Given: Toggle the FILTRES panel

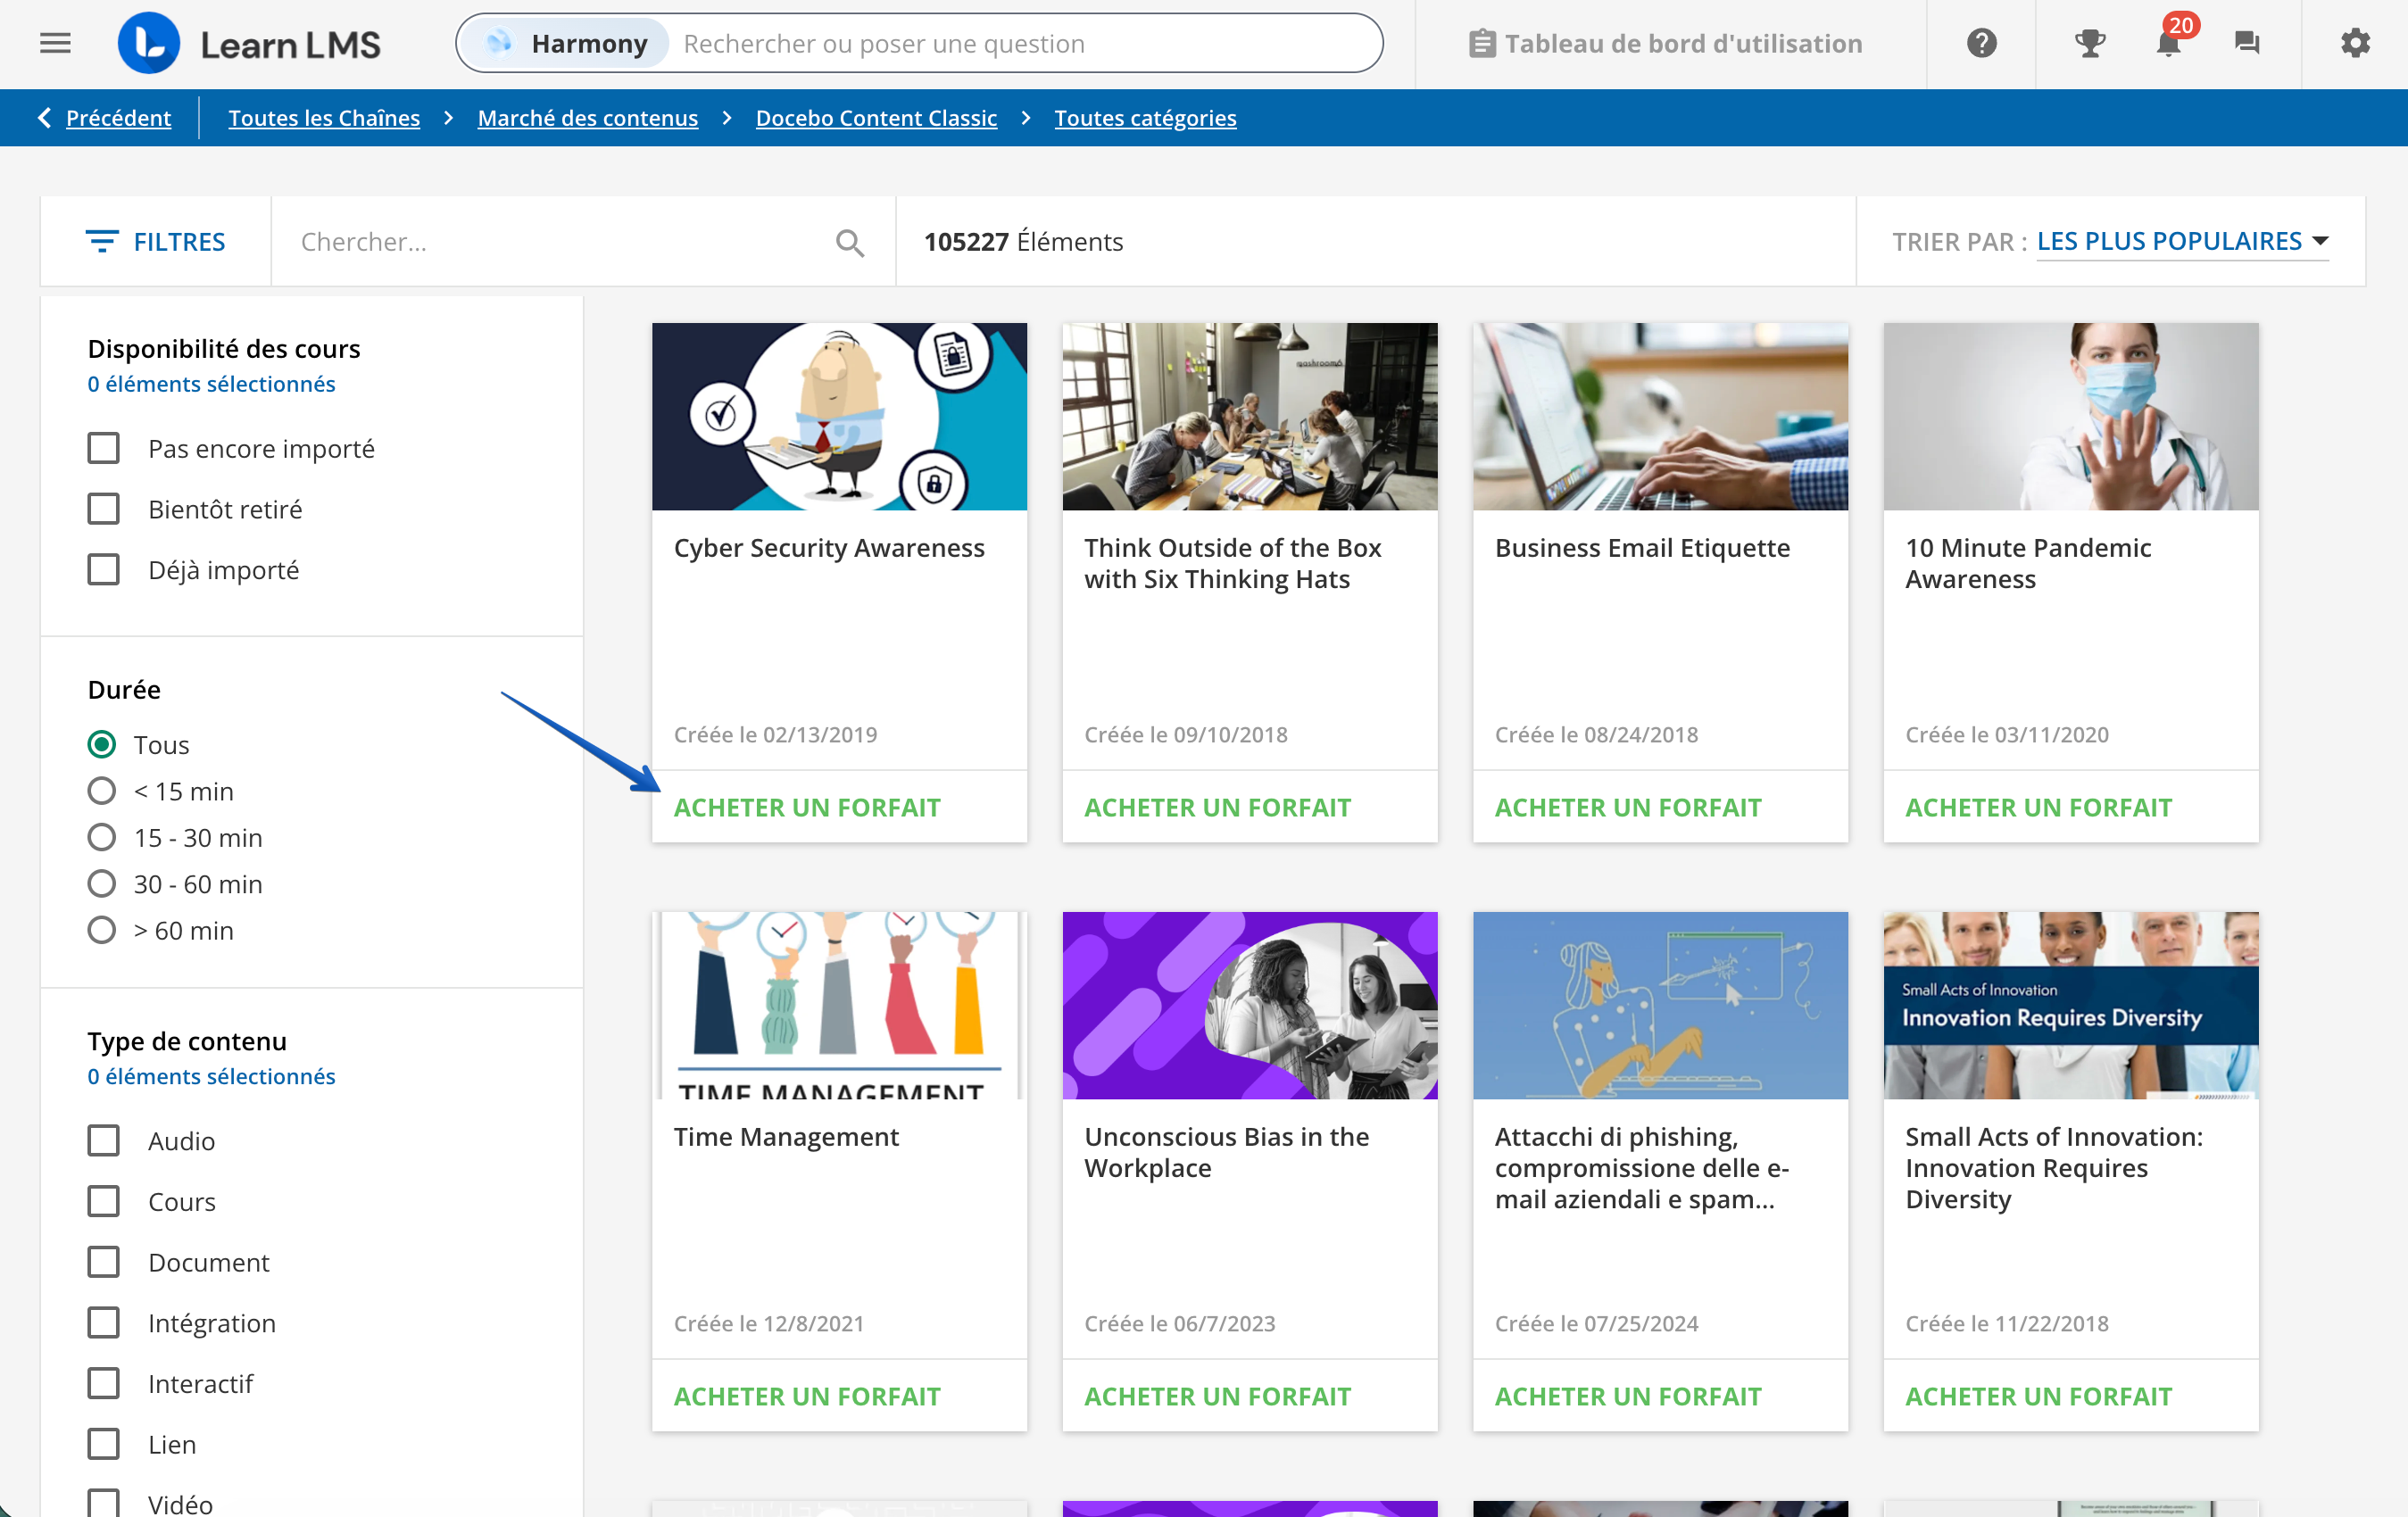Looking at the screenshot, I should point(156,241).
